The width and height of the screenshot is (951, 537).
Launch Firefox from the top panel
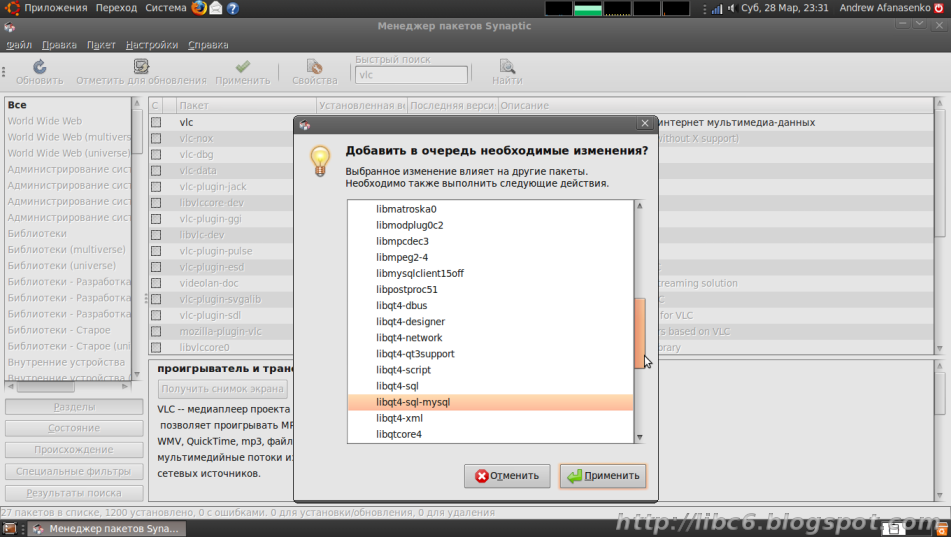[199, 8]
